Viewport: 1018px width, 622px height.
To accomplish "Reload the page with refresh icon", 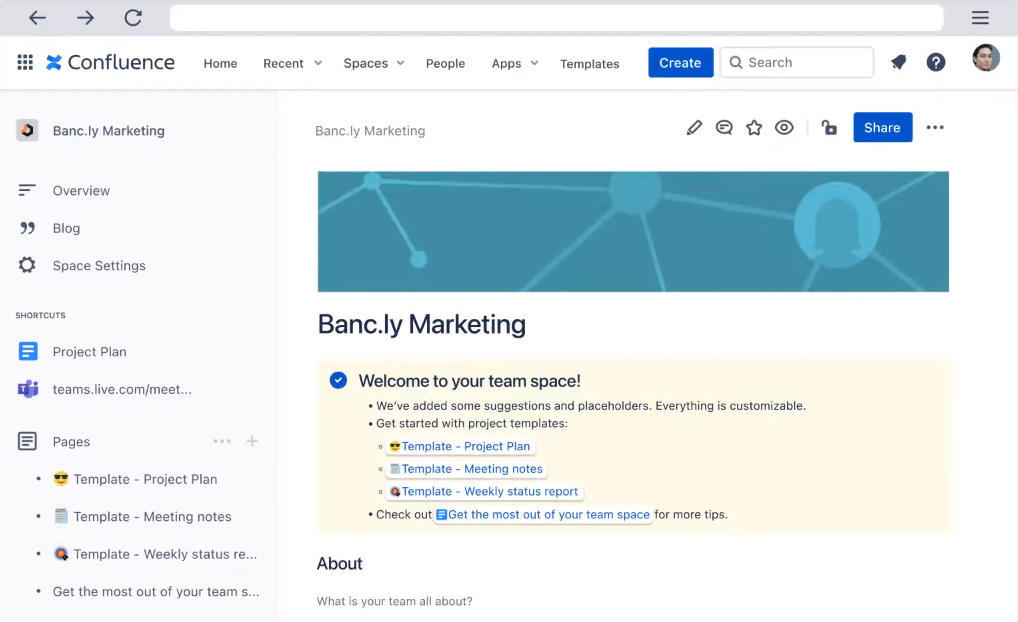I will (x=133, y=18).
